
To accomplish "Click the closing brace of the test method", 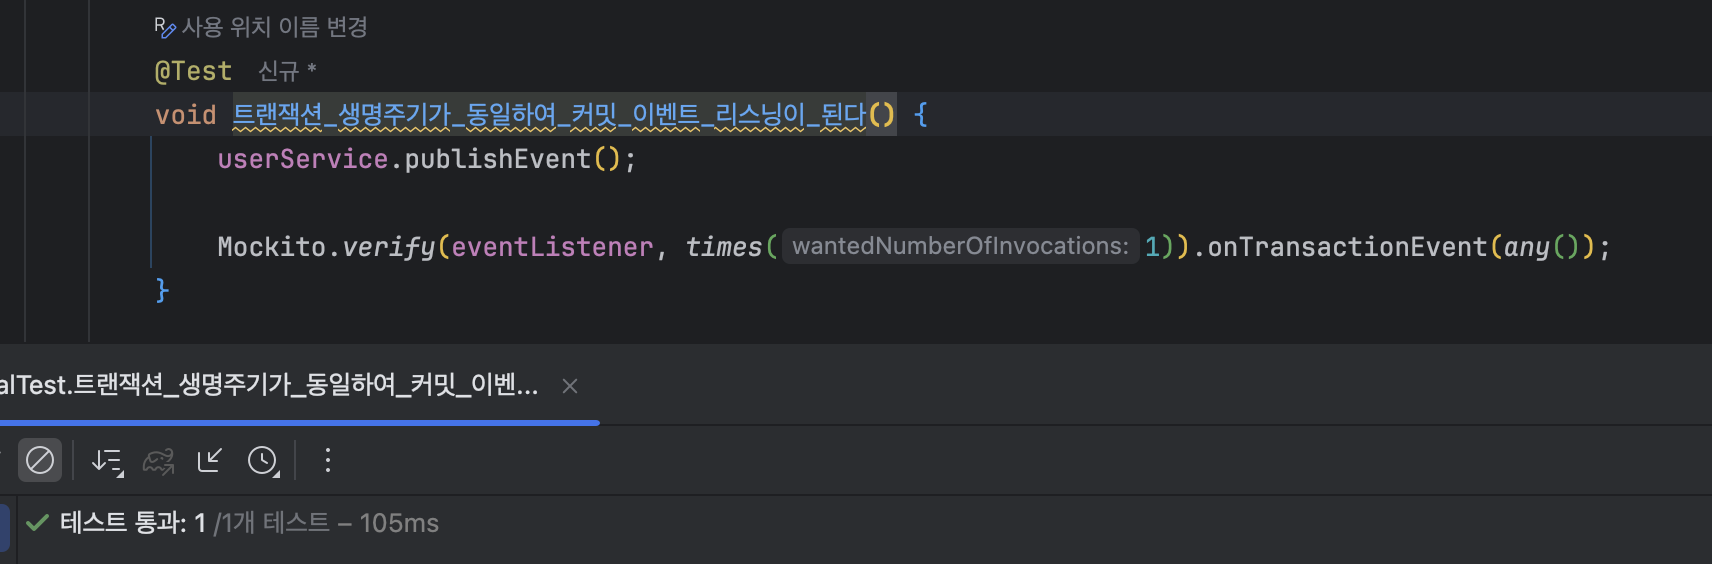I will (x=162, y=290).
